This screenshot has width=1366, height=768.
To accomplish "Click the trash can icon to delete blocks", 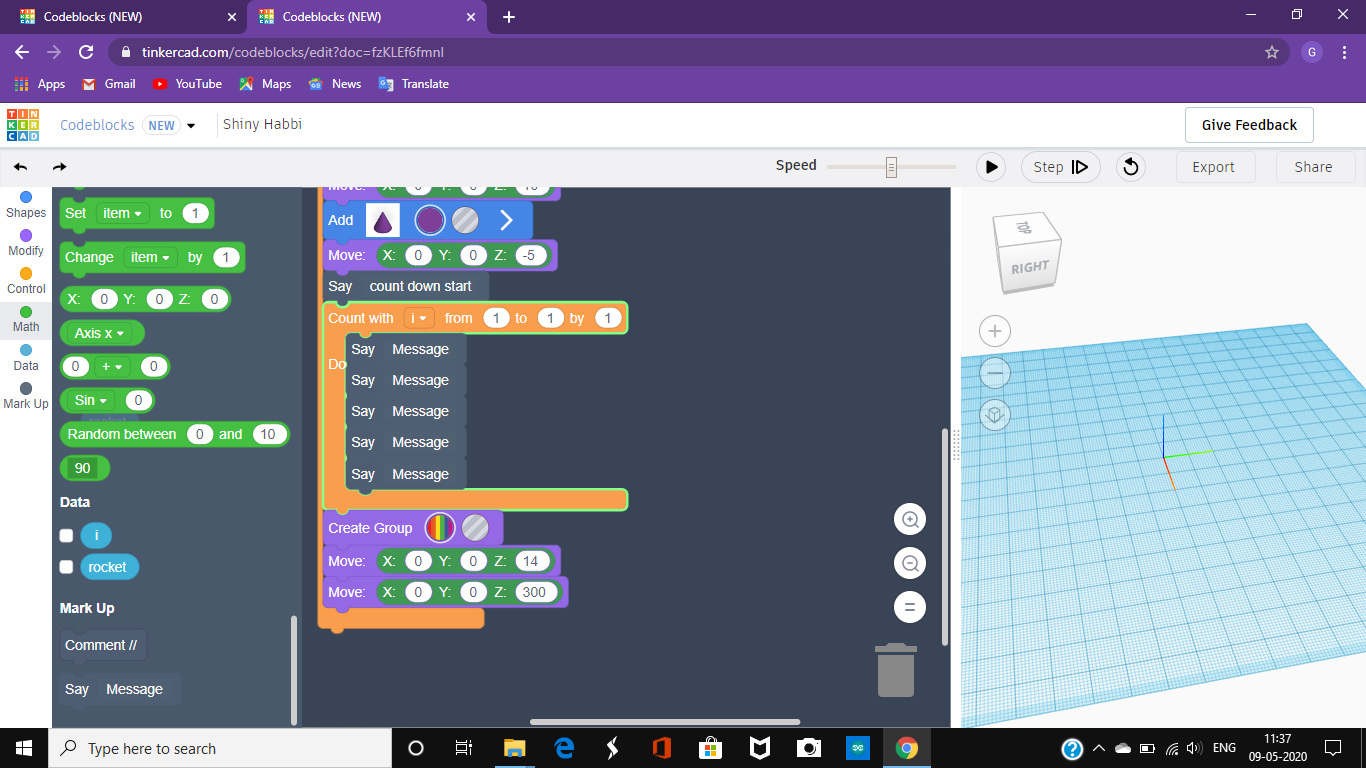I will (x=895, y=669).
